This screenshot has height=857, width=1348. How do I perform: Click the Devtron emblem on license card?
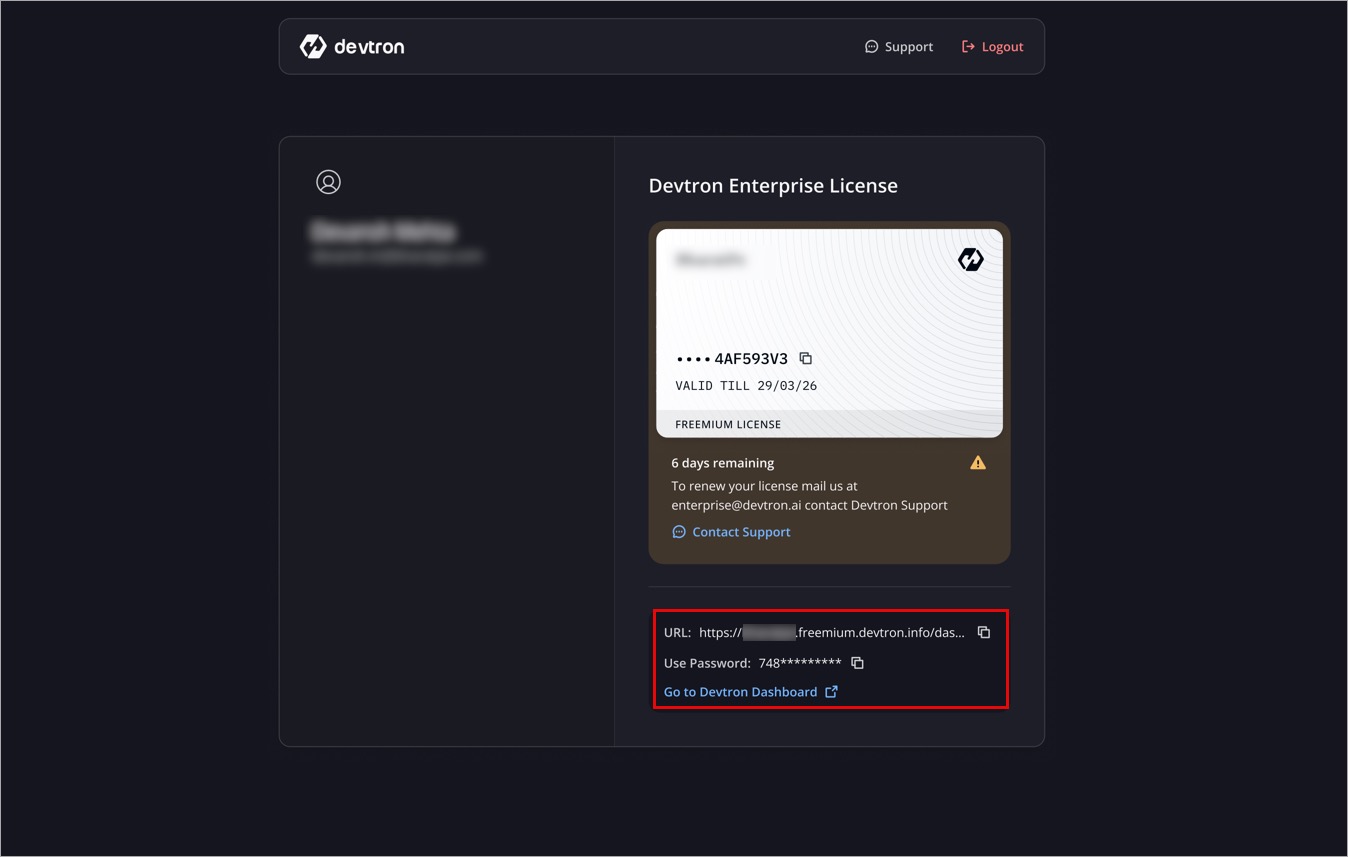tap(970, 260)
